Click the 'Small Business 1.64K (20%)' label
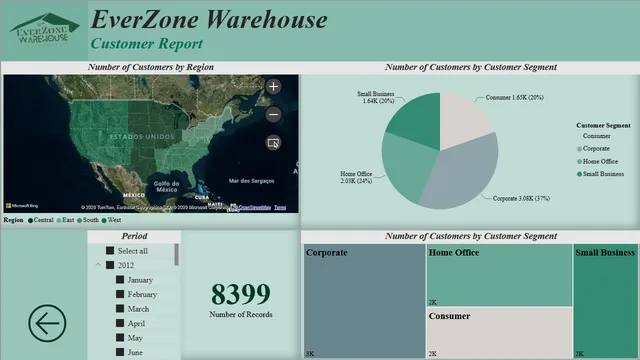Screen dimensions: 640x360 pyautogui.click(x=376, y=97)
